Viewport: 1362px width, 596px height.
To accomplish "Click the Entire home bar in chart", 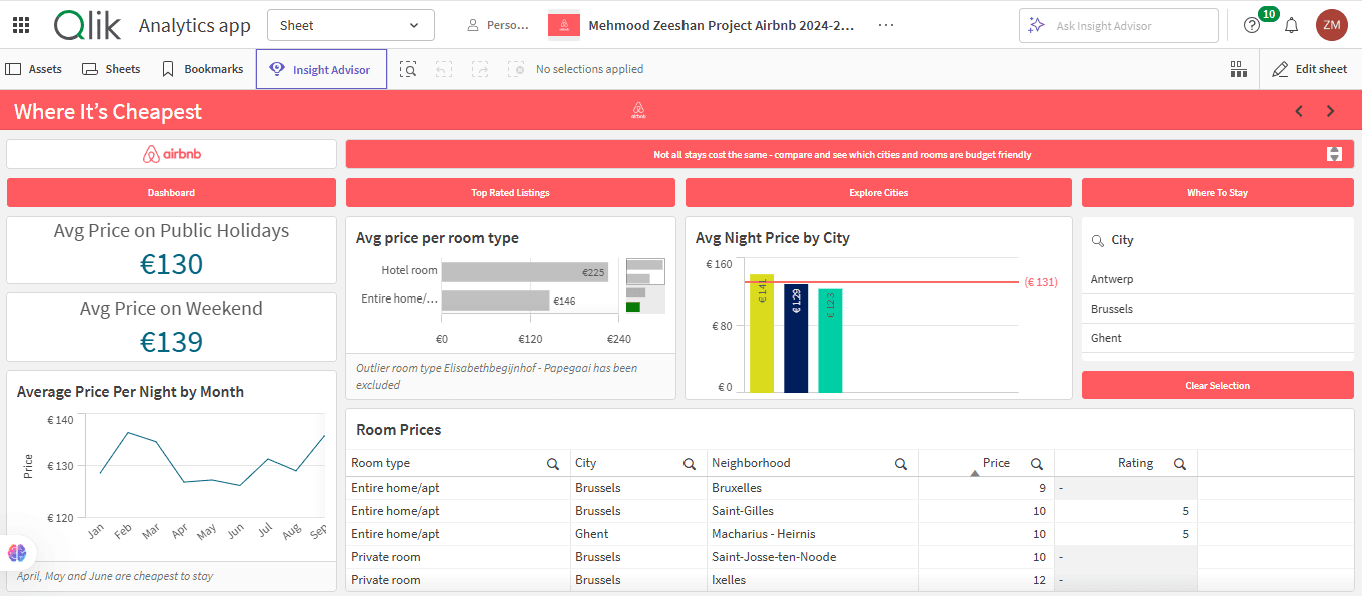I will (496, 300).
